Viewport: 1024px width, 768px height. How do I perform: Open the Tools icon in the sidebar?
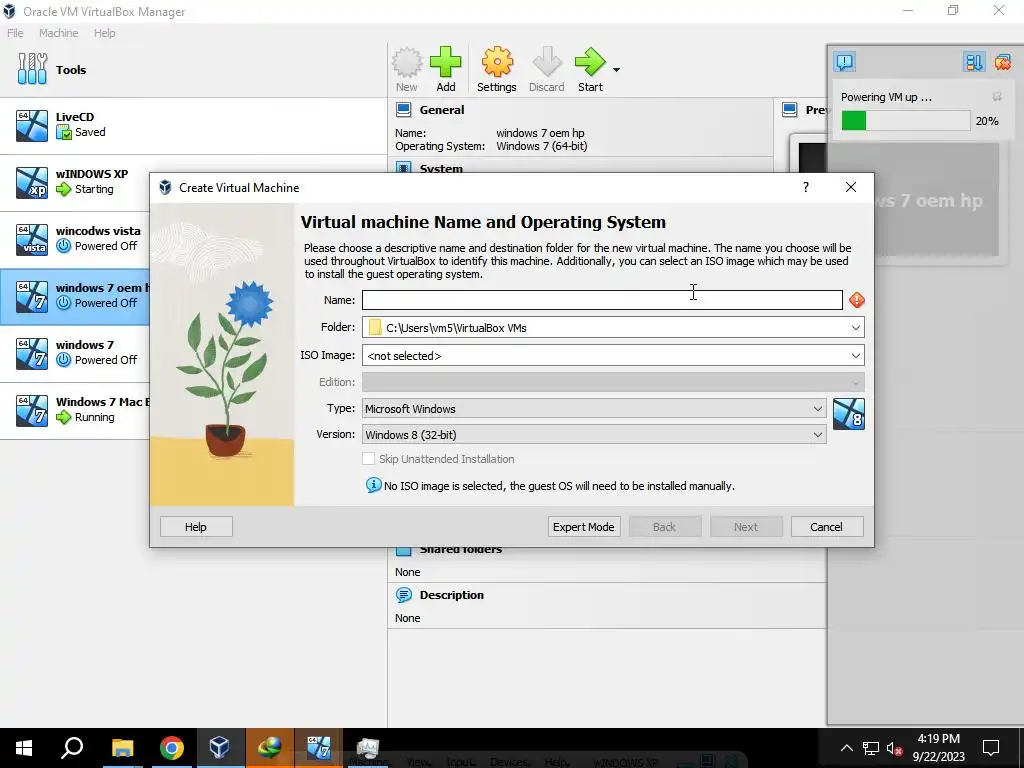click(32, 69)
